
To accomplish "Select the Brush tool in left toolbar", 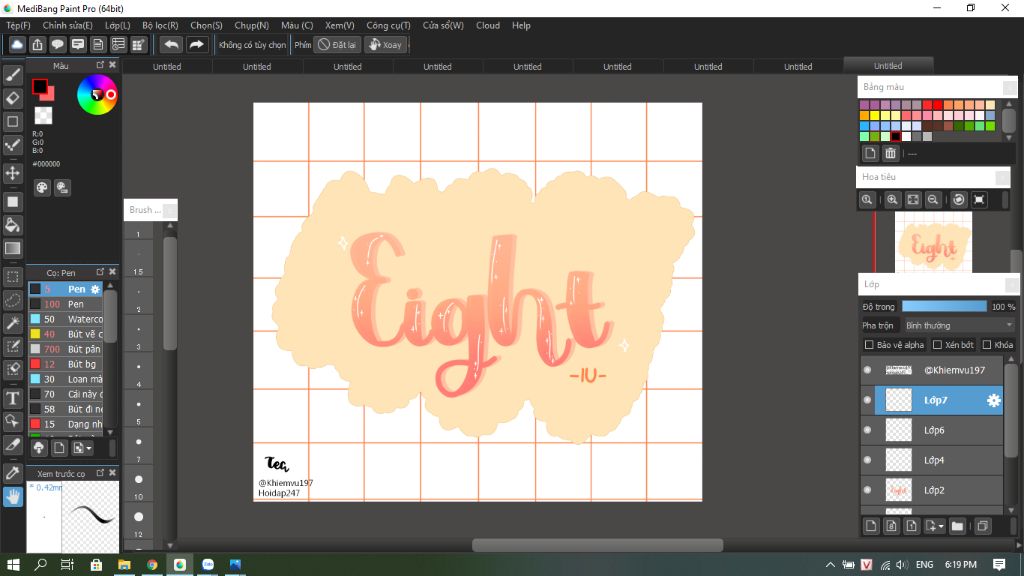I will pos(13,75).
